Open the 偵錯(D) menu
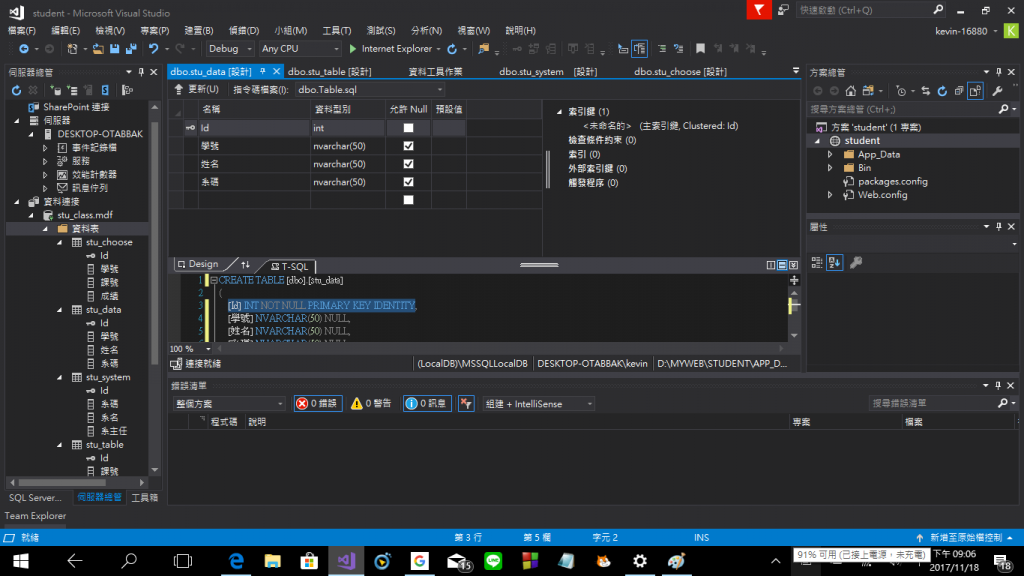The width and height of the screenshot is (1024, 576). [x=244, y=31]
